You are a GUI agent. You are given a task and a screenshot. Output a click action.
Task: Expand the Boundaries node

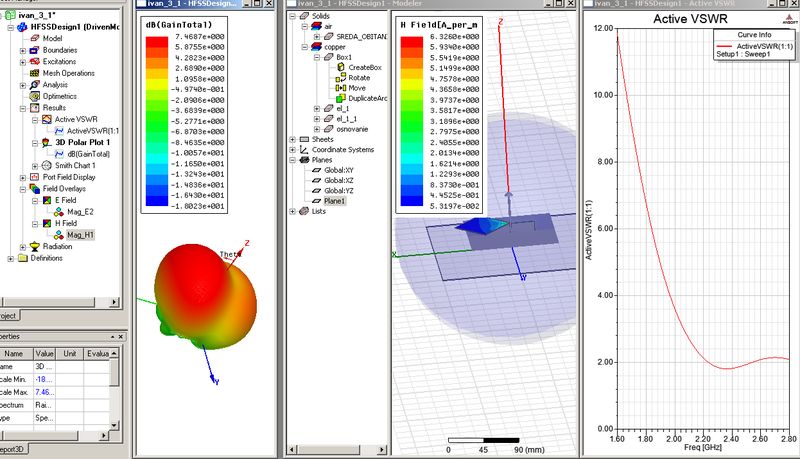(x=22, y=50)
